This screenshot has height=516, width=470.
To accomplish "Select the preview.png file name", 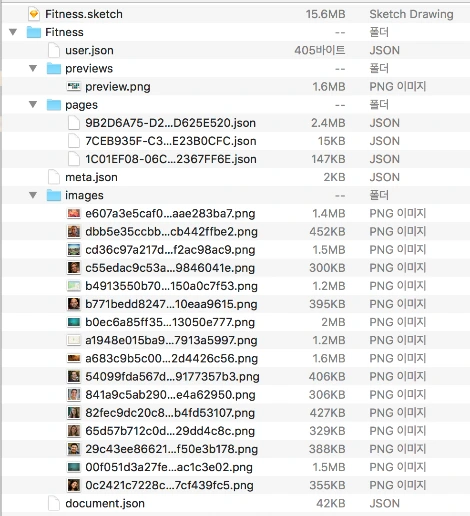I will (118, 87).
